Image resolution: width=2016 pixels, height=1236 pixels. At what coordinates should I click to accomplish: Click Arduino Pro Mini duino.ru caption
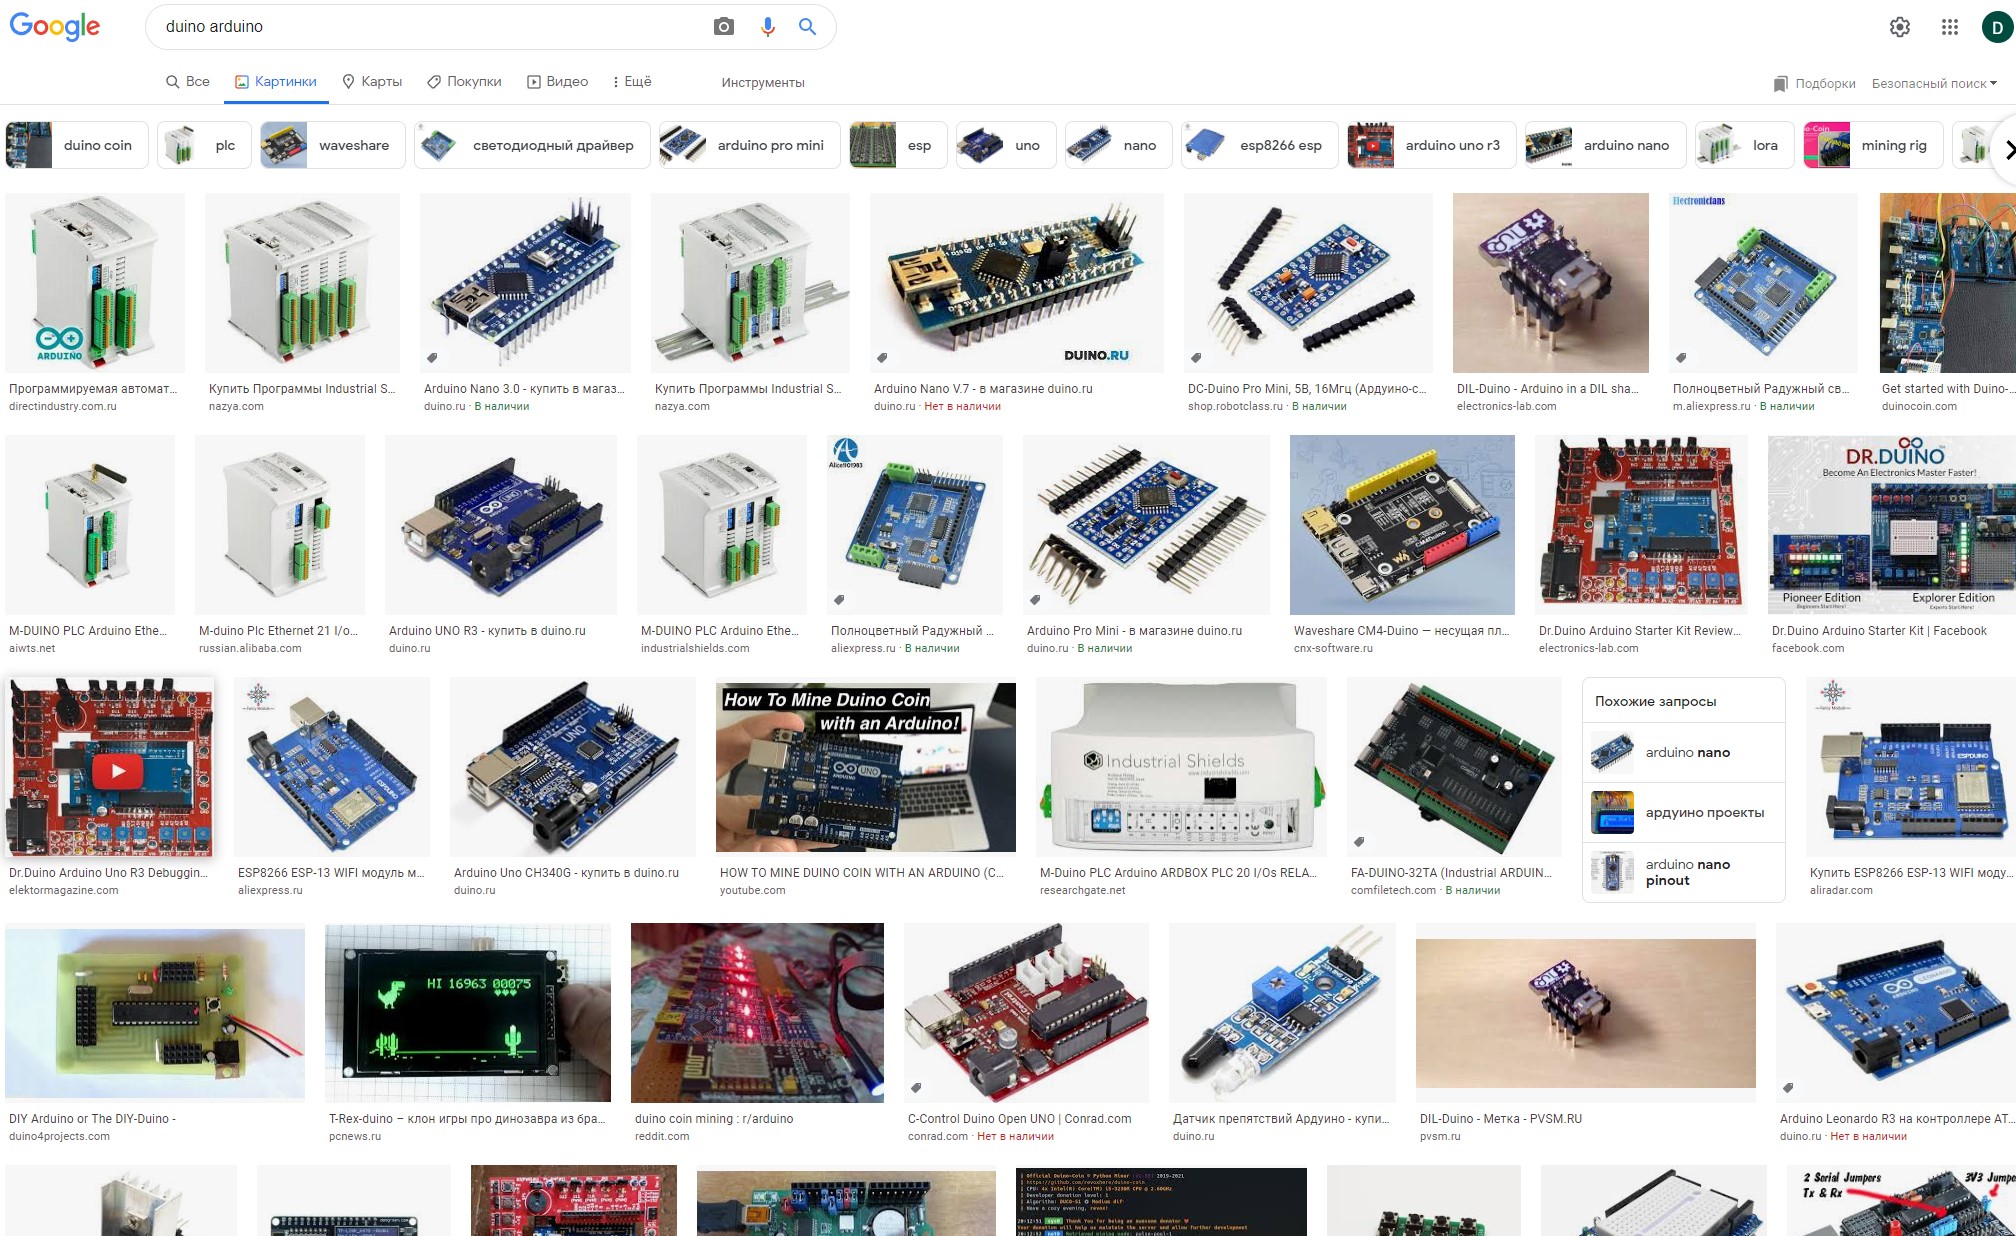1134,631
